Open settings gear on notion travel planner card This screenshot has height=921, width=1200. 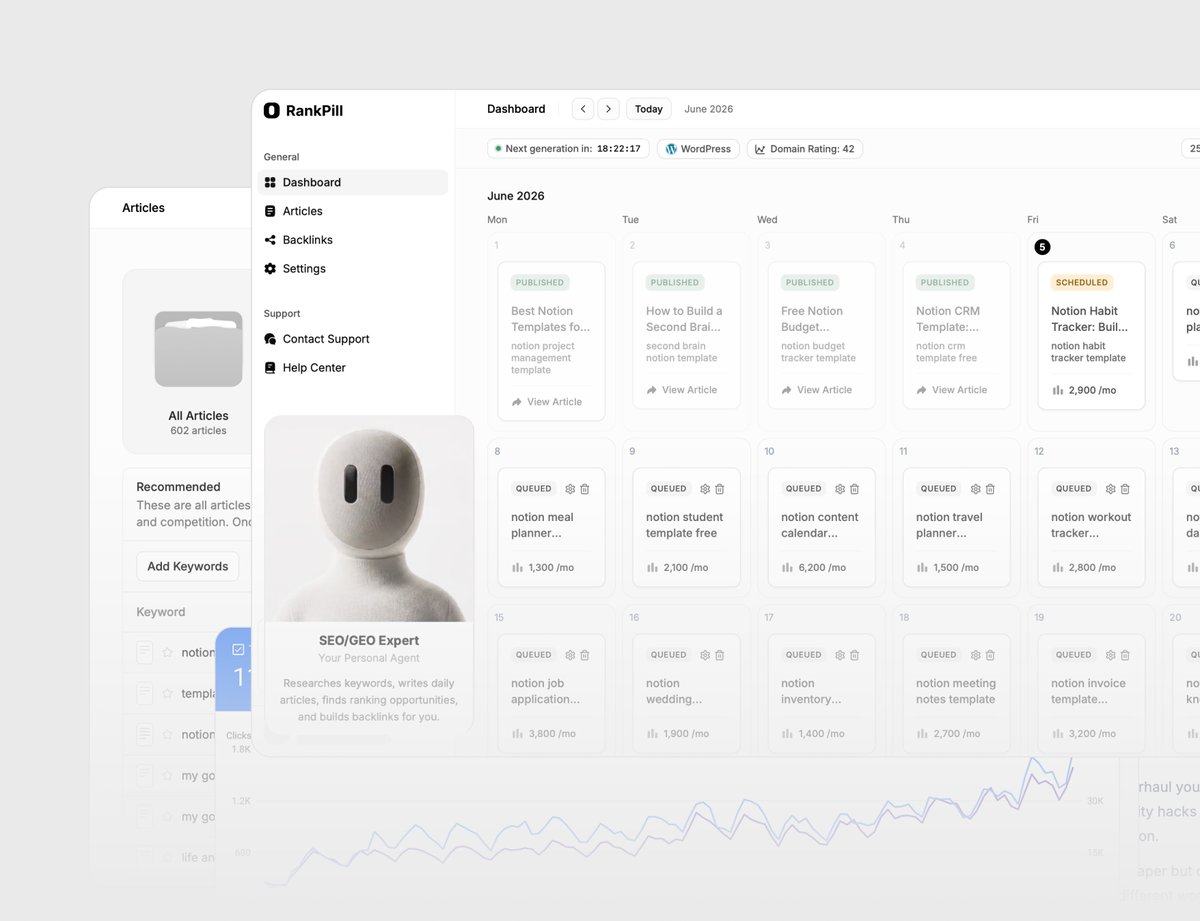click(x=975, y=489)
